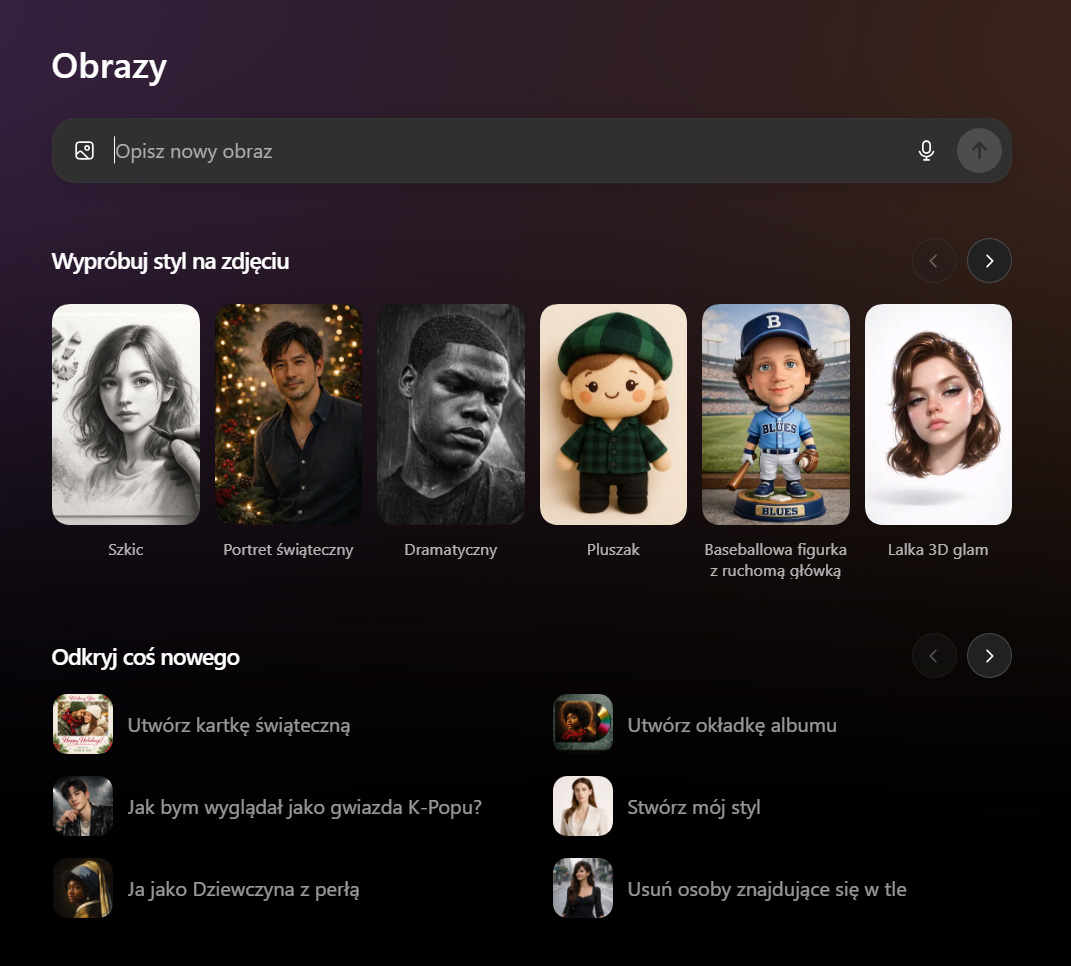Click the Dziewczyna z perłą thumbnail icon
Viewport: 1071px width, 966px height.
83,888
